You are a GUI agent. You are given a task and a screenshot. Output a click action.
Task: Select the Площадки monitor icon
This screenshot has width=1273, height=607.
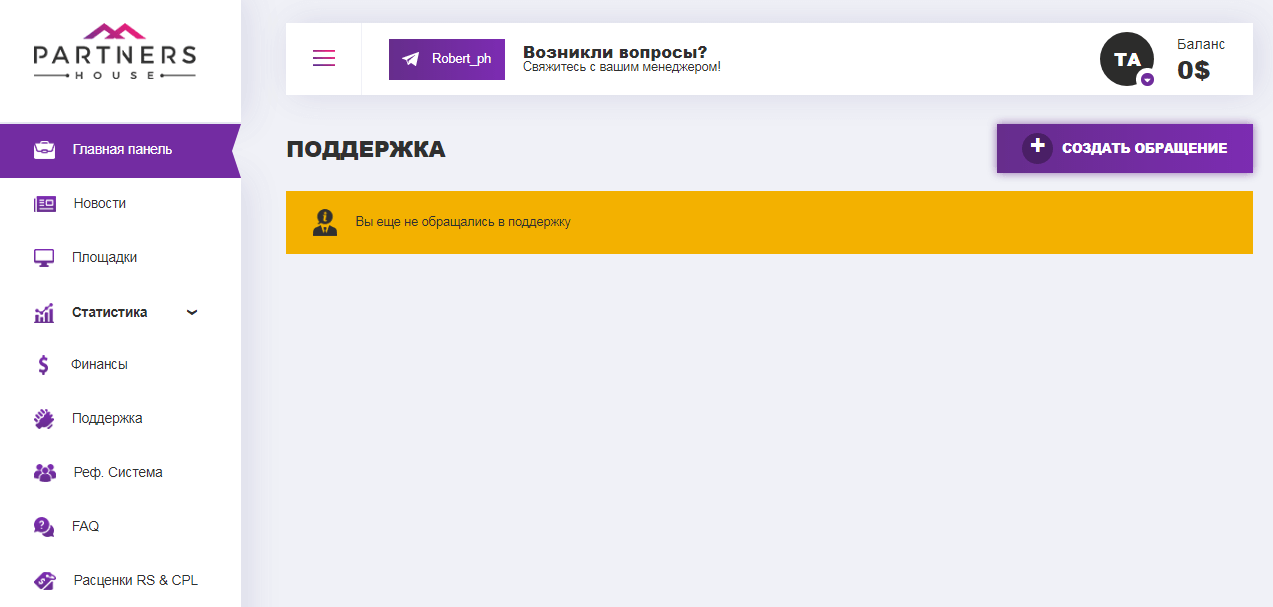(44, 257)
